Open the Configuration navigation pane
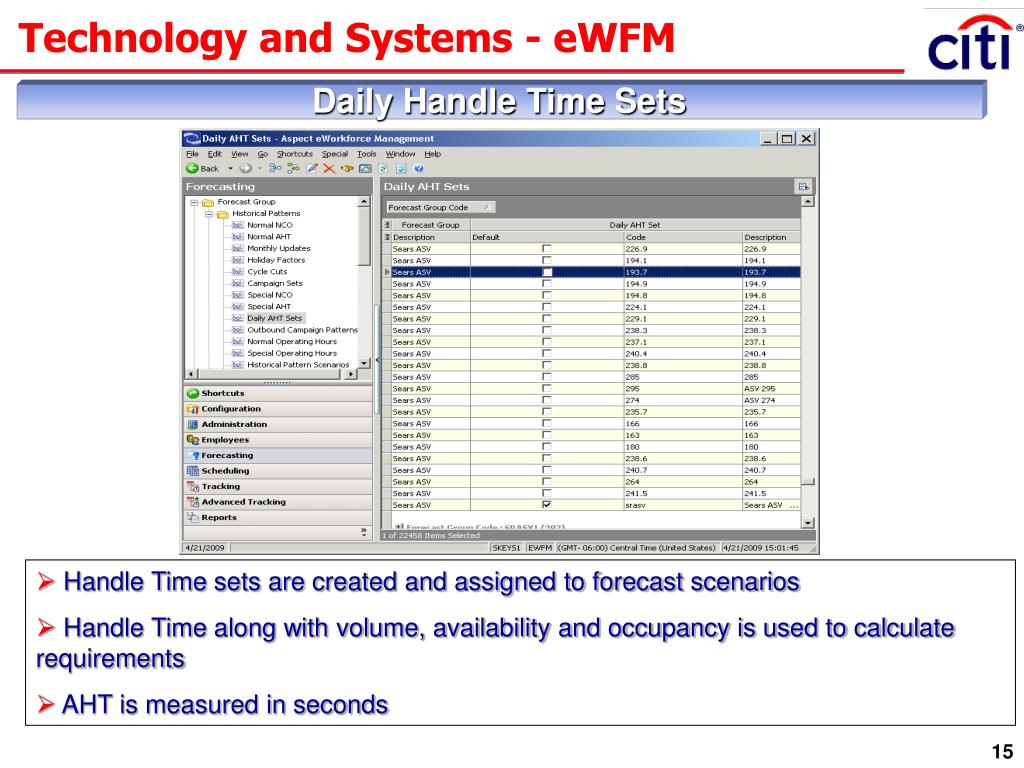Screen dimensions: 1024x768 [278, 409]
